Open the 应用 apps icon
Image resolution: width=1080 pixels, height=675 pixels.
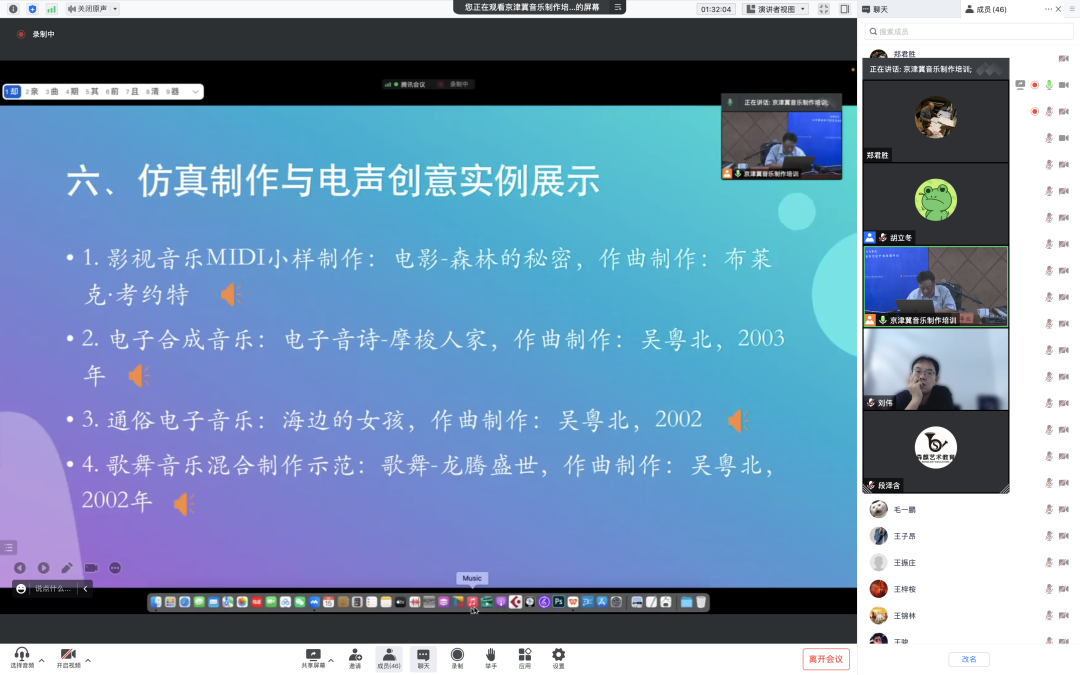click(525, 657)
